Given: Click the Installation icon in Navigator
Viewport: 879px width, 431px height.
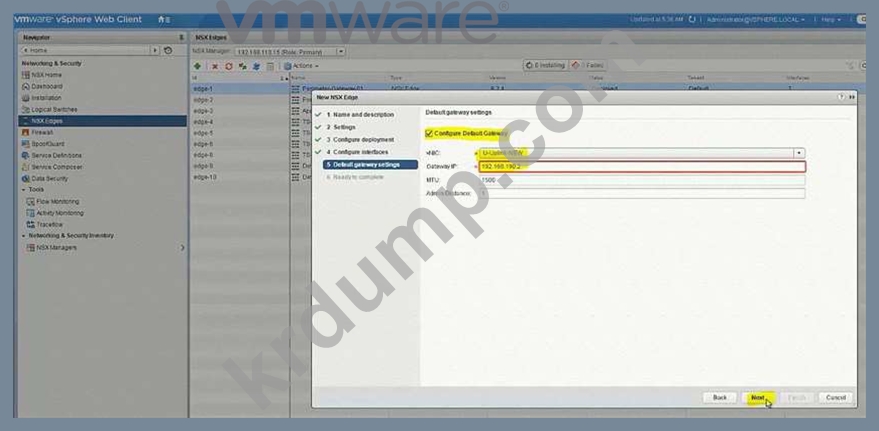Looking at the screenshot, I should tap(26, 98).
